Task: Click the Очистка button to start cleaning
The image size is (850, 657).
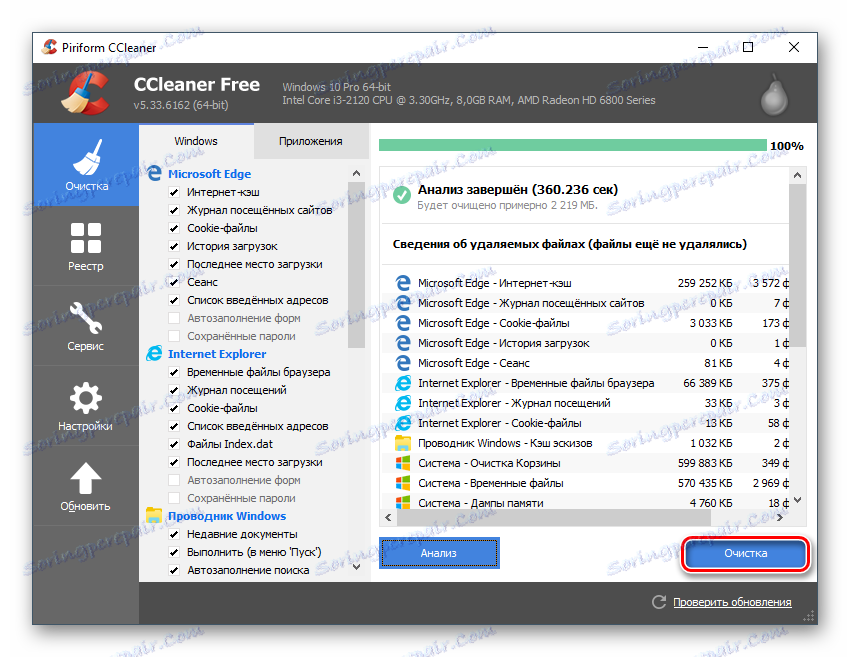Action: (x=745, y=553)
